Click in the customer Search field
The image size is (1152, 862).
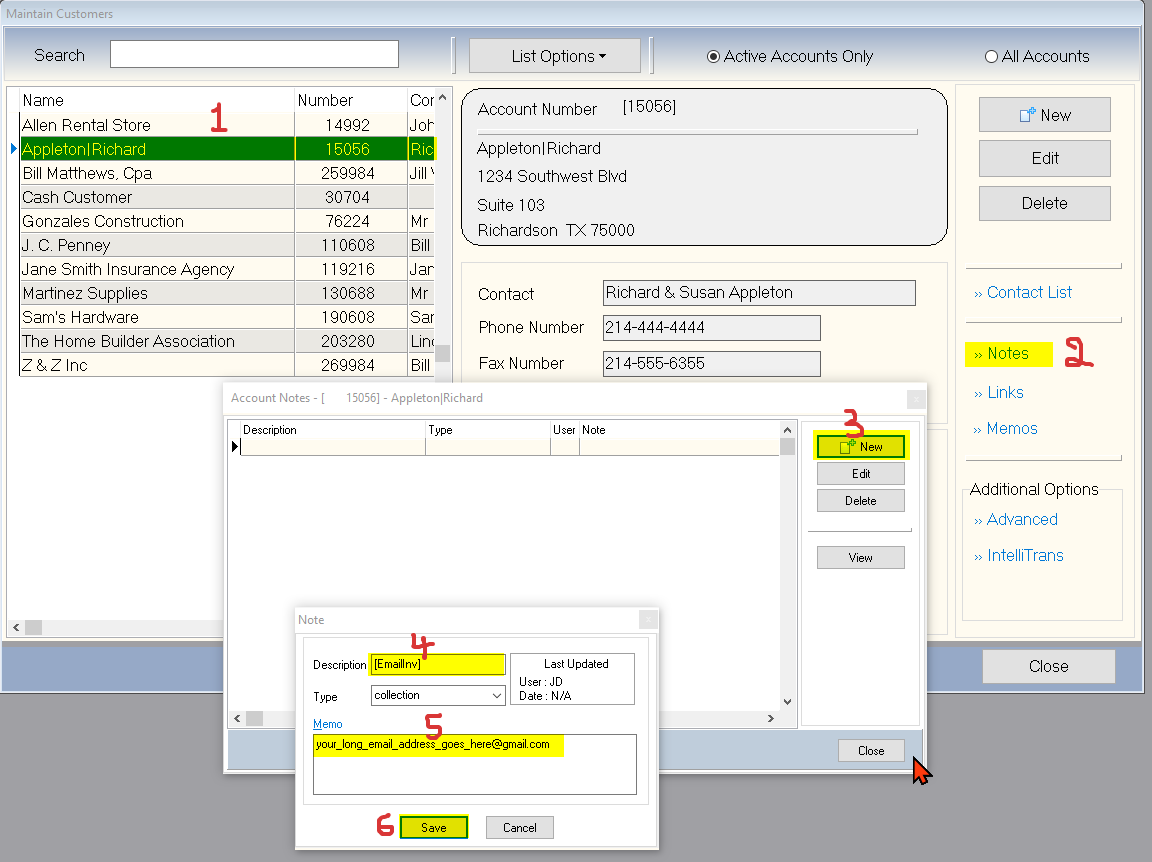[x=254, y=54]
